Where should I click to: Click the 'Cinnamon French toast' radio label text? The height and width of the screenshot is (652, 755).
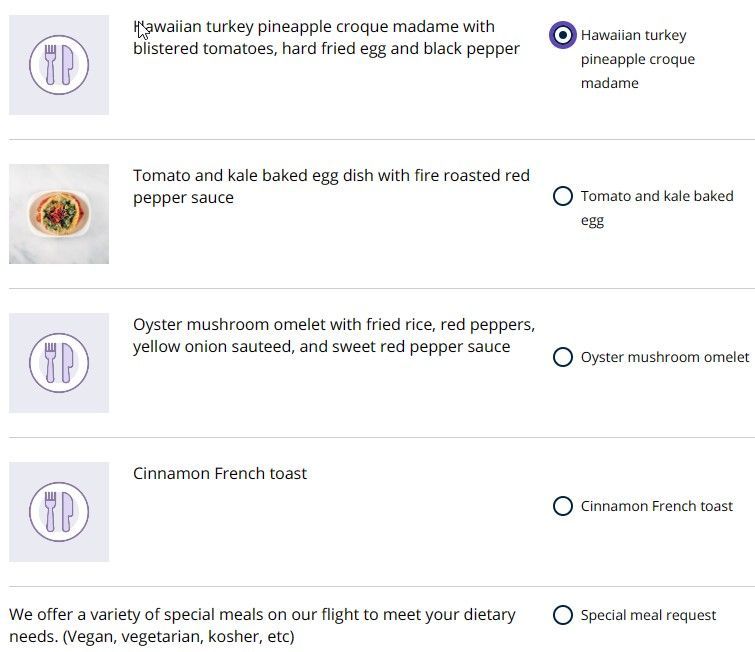(656, 506)
